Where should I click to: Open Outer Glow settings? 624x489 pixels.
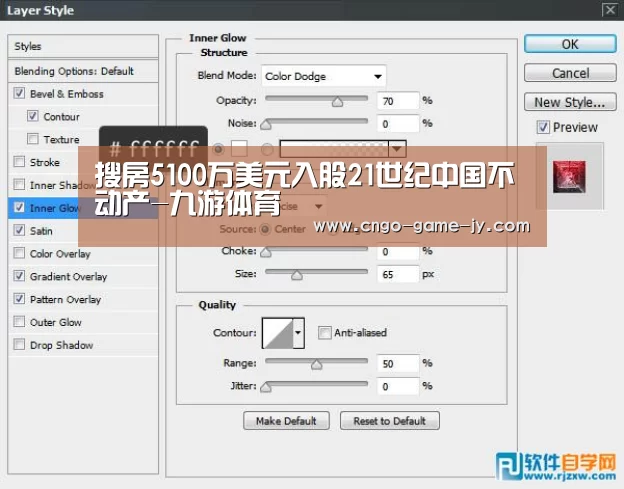coord(56,322)
